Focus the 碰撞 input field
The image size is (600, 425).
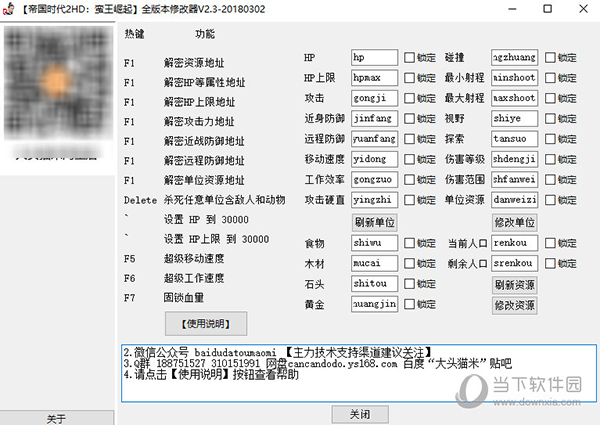[x=515, y=57]
